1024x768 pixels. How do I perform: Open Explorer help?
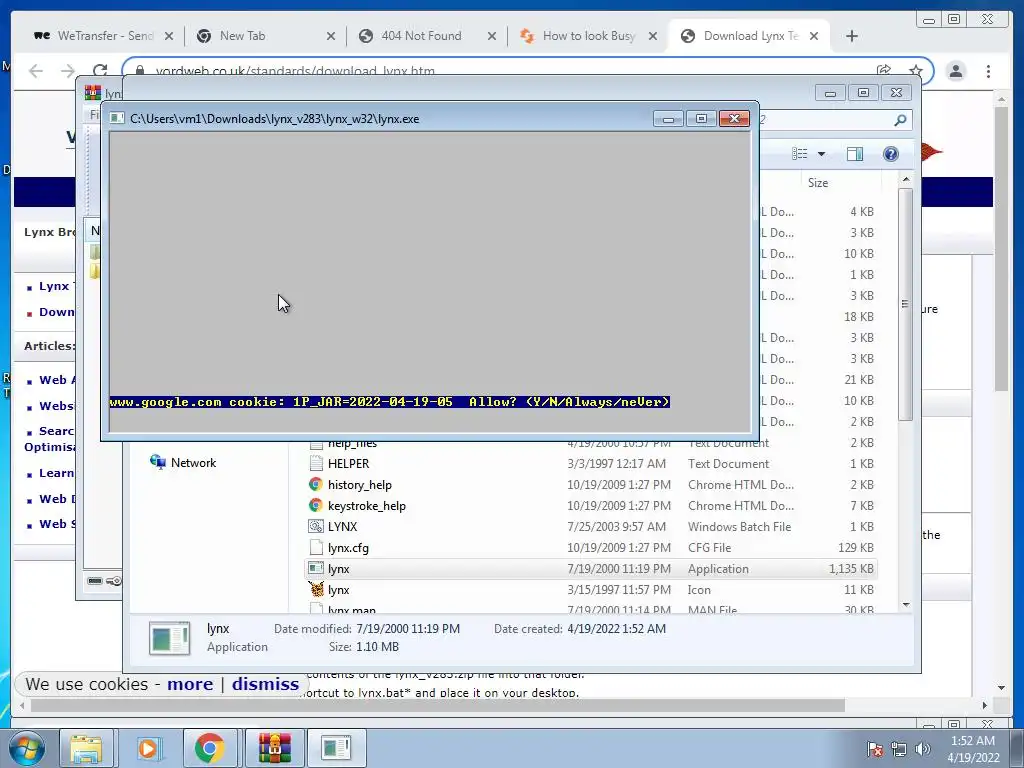coord(891,154)
